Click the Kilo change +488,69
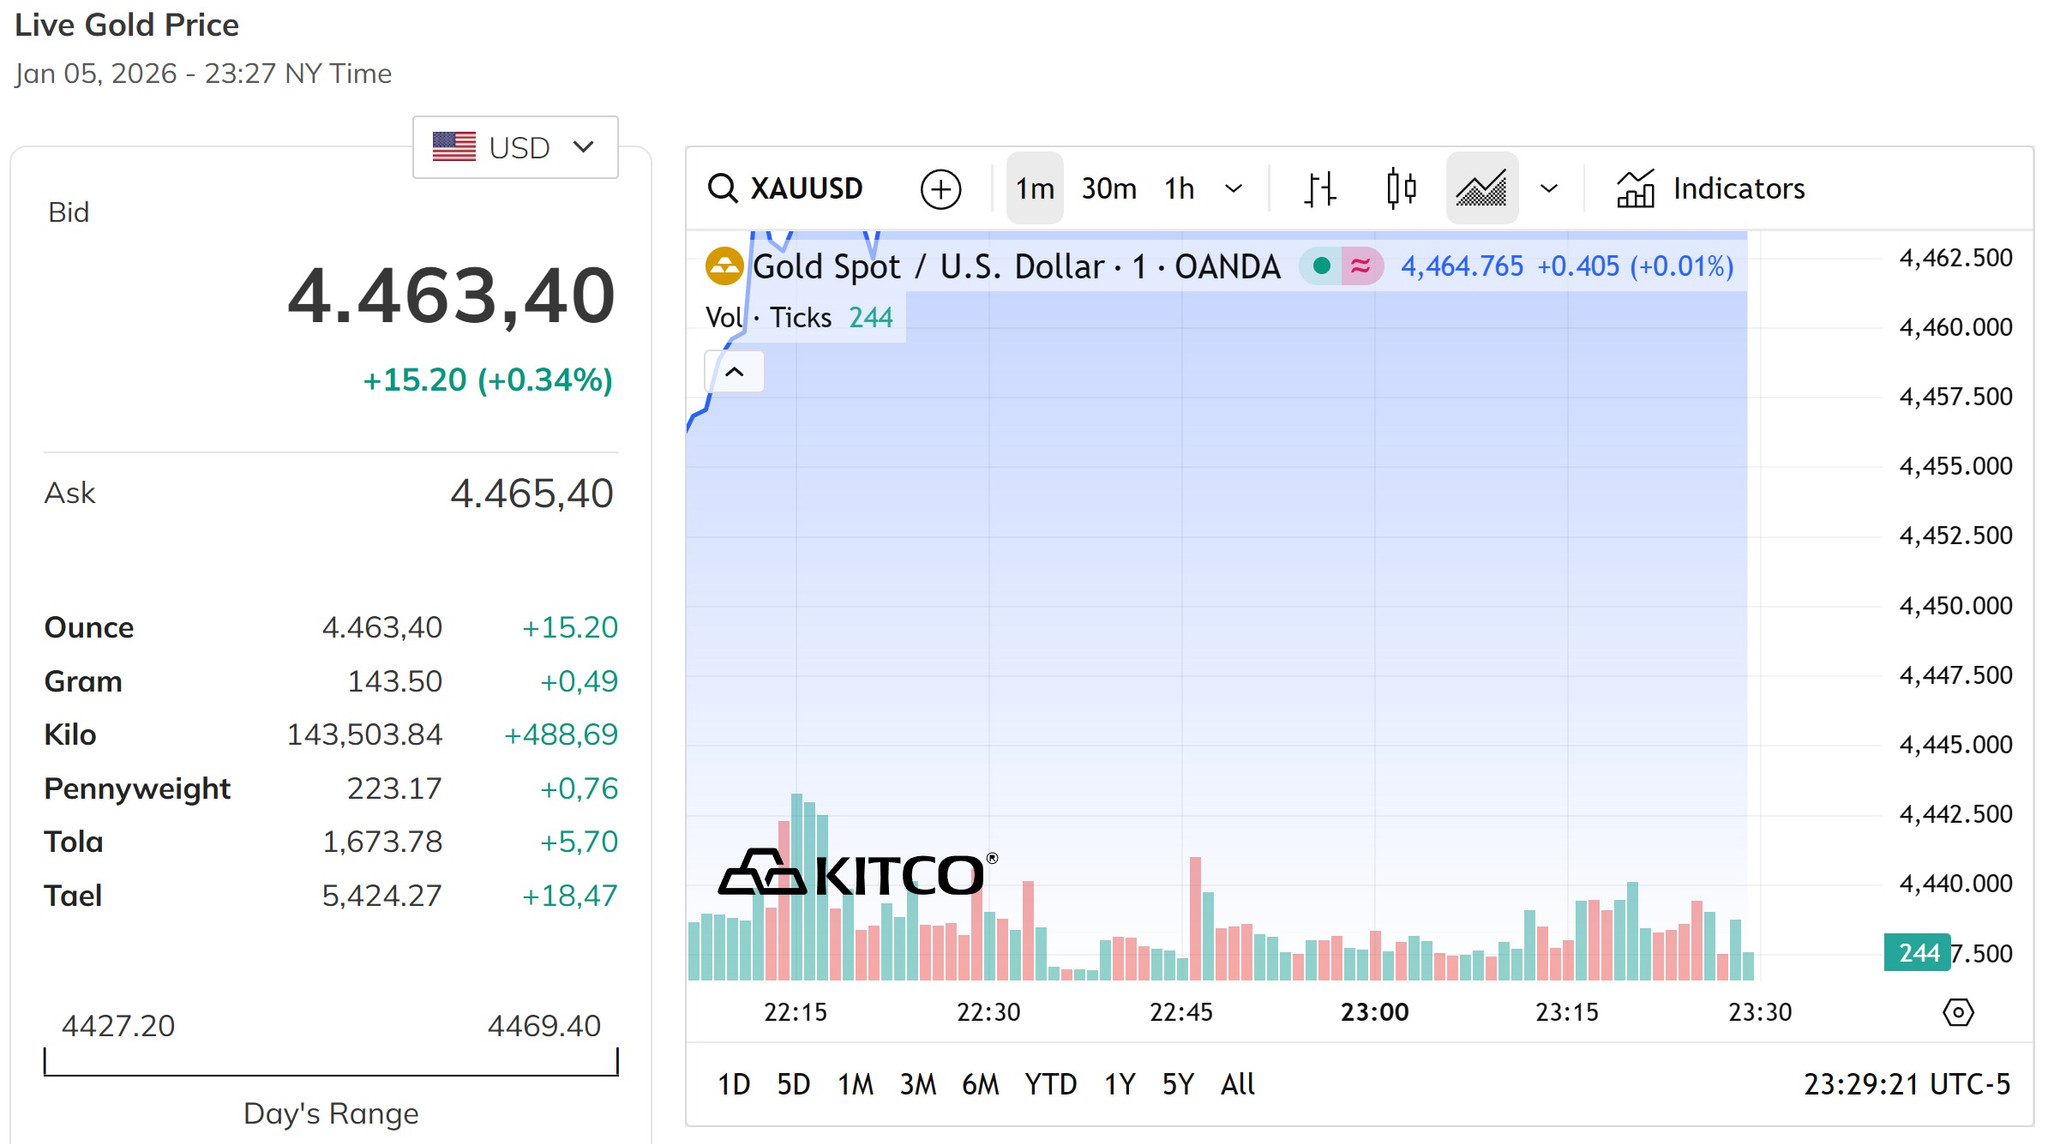Viewport: 2048px width, 1144px height. tap(561, 735)
